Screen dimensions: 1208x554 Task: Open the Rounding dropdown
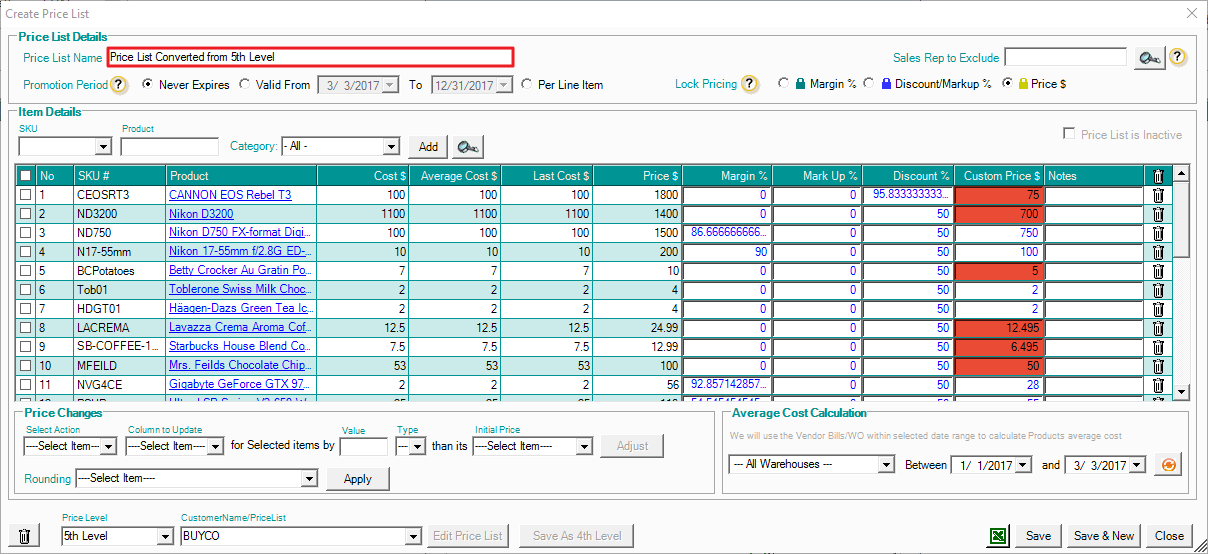click(x=308, y=479)
